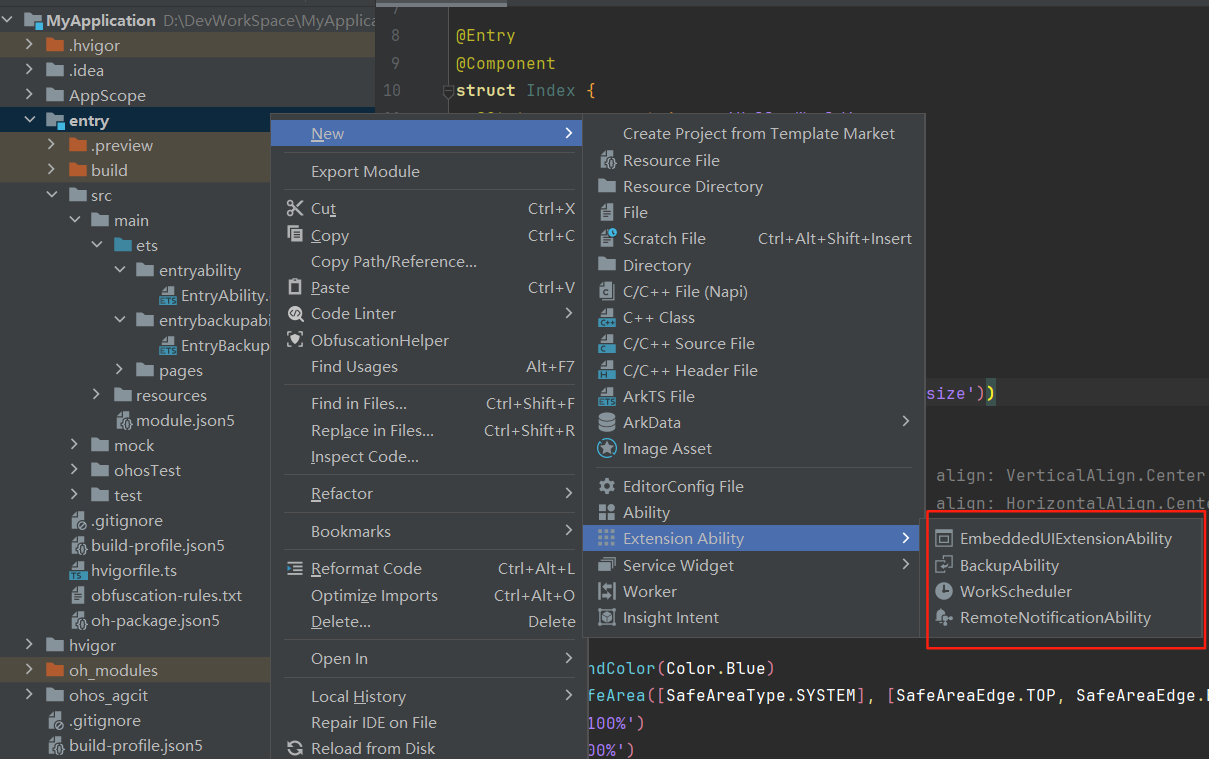The image size is (1209, 759).
Task: Click the EmbeddedUIExtensionAbility icon
Action: coord(943,538)
